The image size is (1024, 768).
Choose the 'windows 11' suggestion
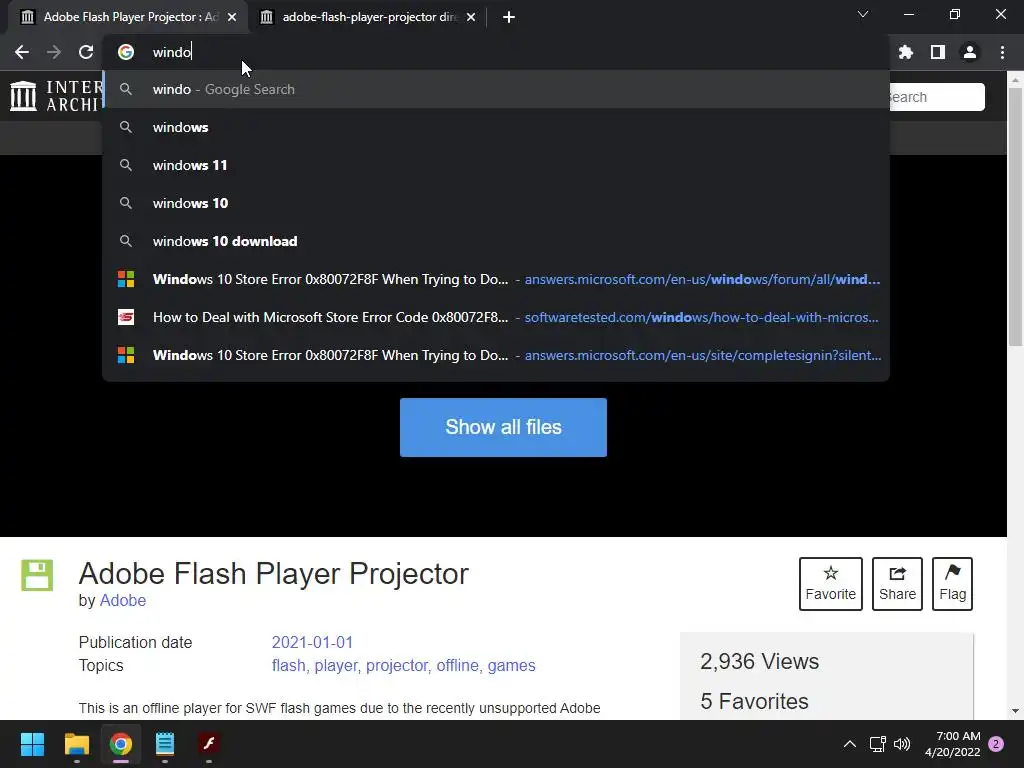tap(496, 165)
